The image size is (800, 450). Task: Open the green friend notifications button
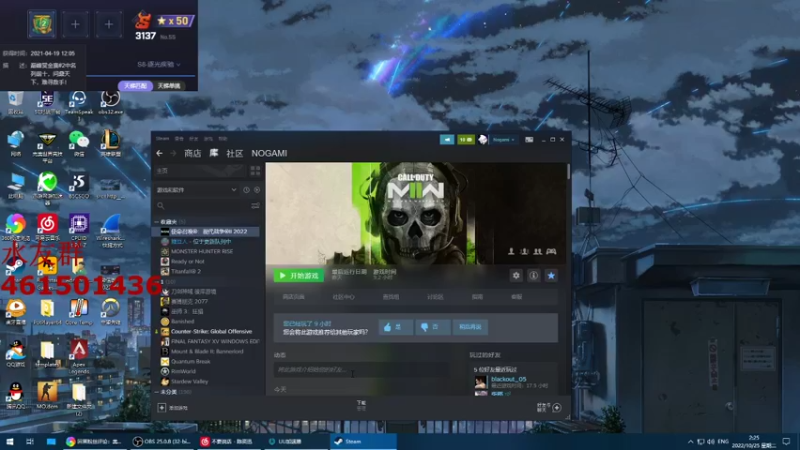point(465,139)
